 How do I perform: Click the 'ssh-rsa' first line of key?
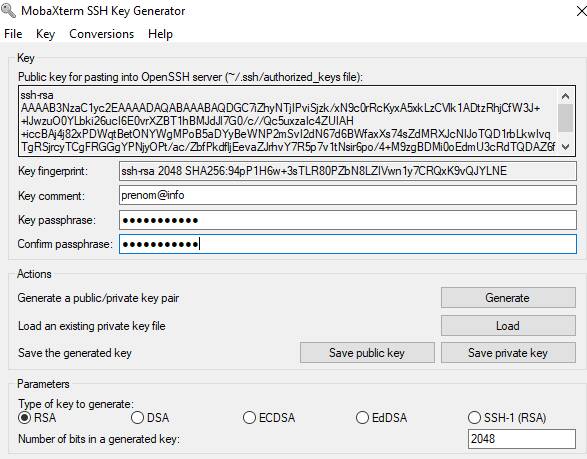point(37,95)
